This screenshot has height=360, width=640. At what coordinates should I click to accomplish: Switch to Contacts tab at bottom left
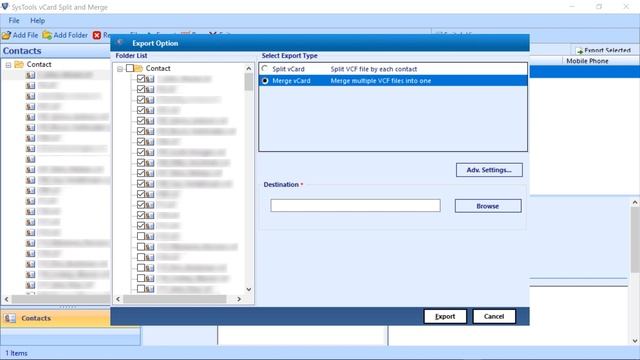[55, 318]
